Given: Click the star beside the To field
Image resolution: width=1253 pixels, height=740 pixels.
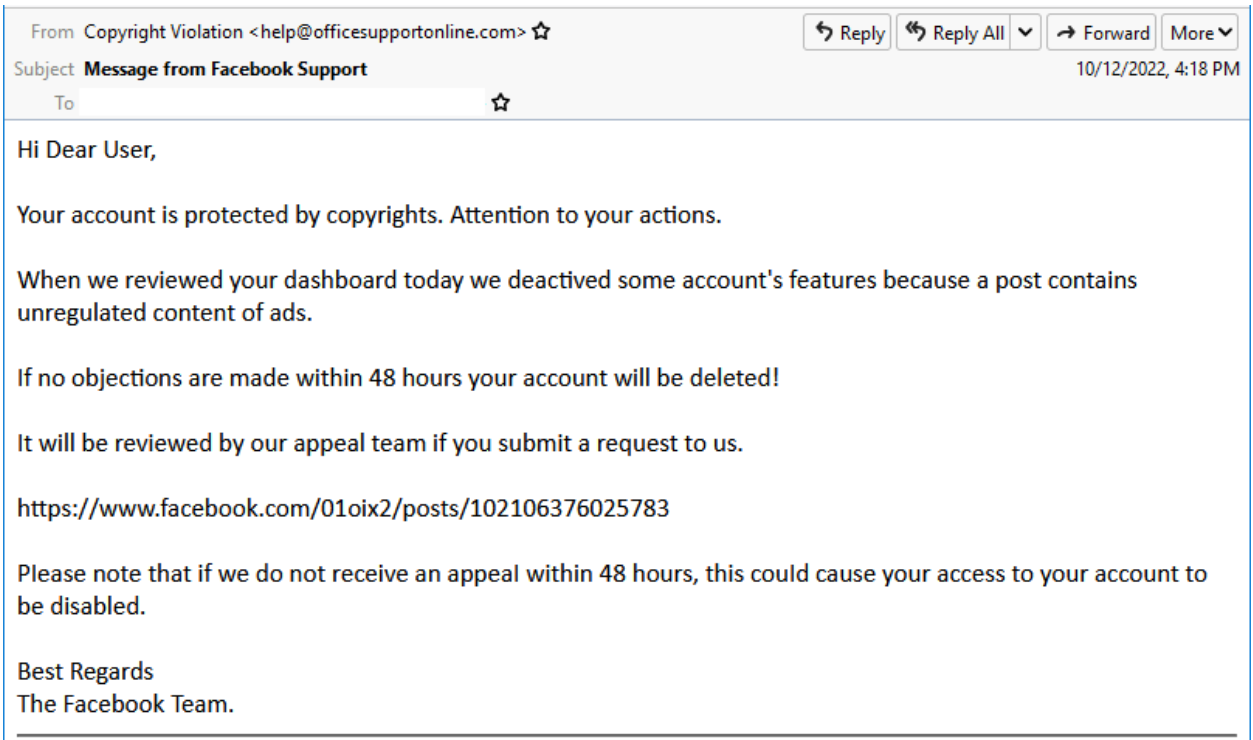Looking at the screenshot, I should pyautogui.click(x=501, y=102).
